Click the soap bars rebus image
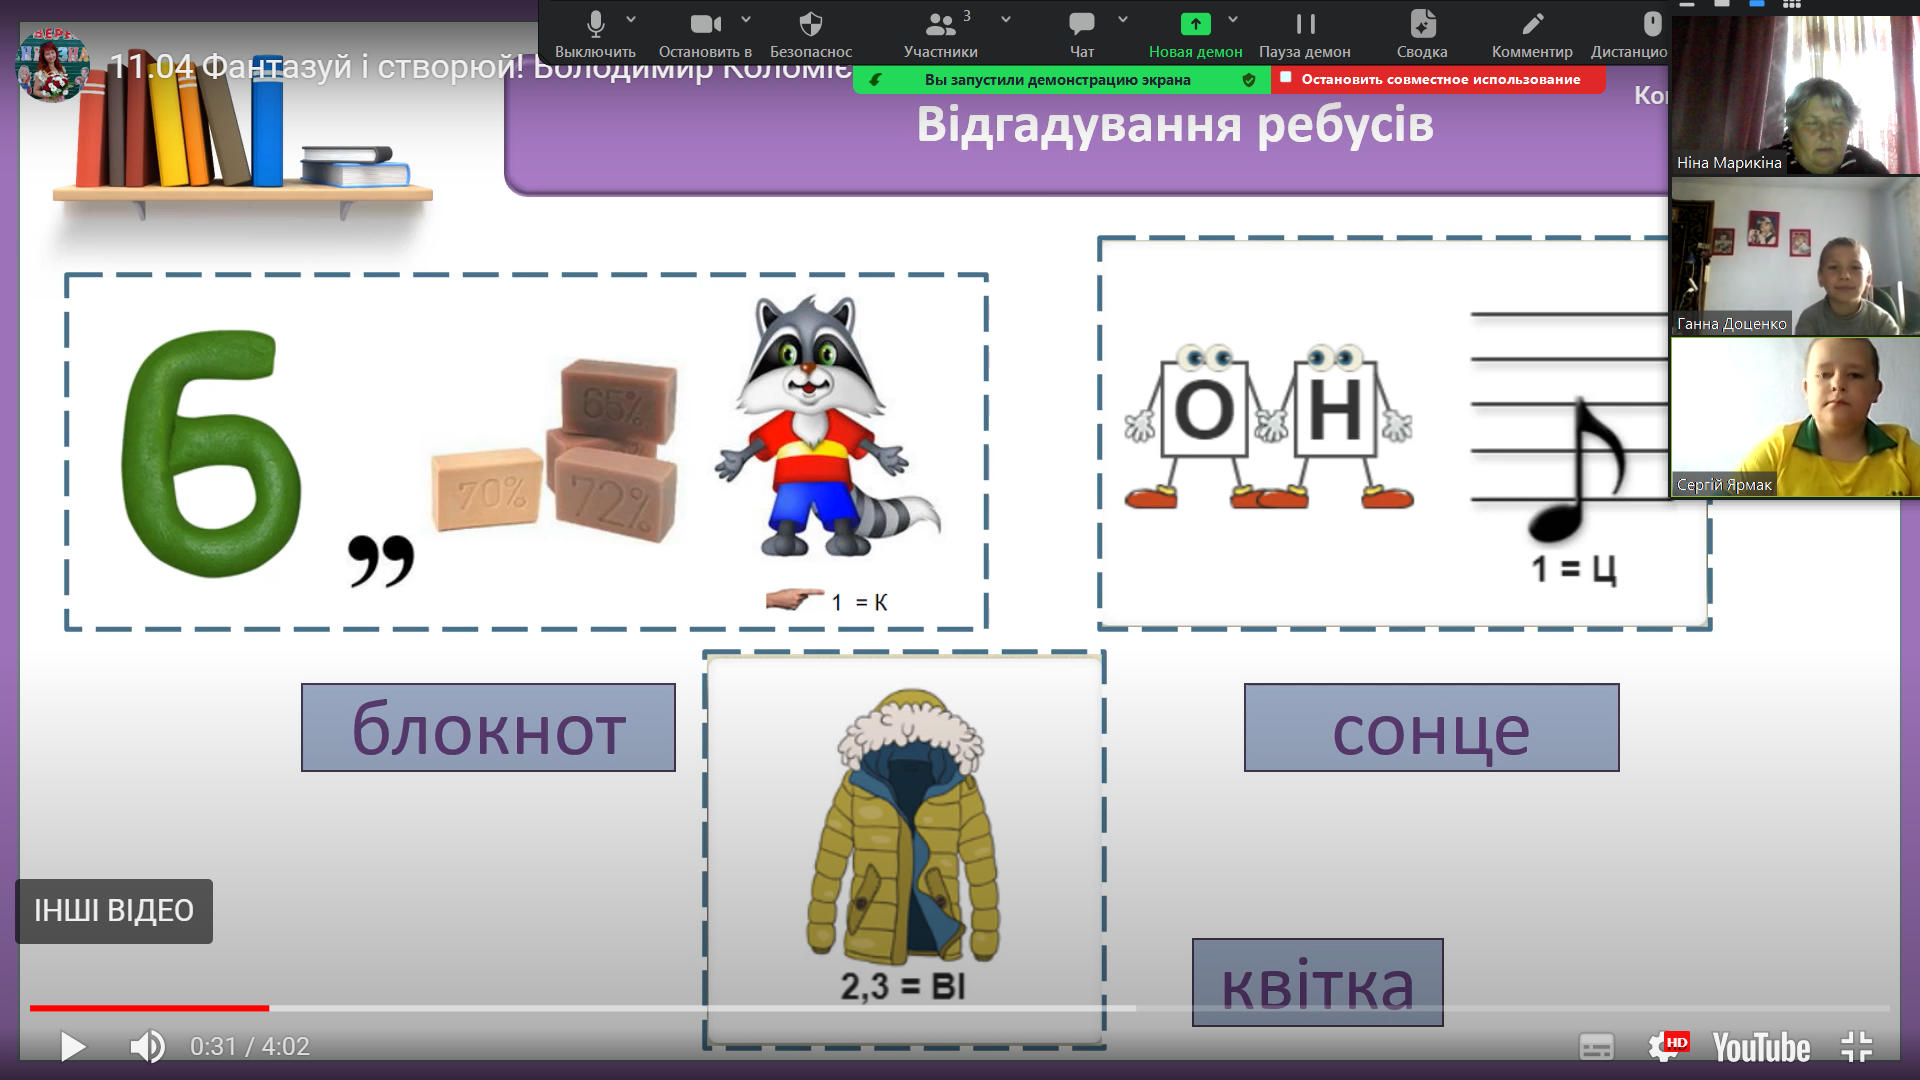This screenshot has width=1920, height=1080. pyautogui.click(x=555, y=449)
